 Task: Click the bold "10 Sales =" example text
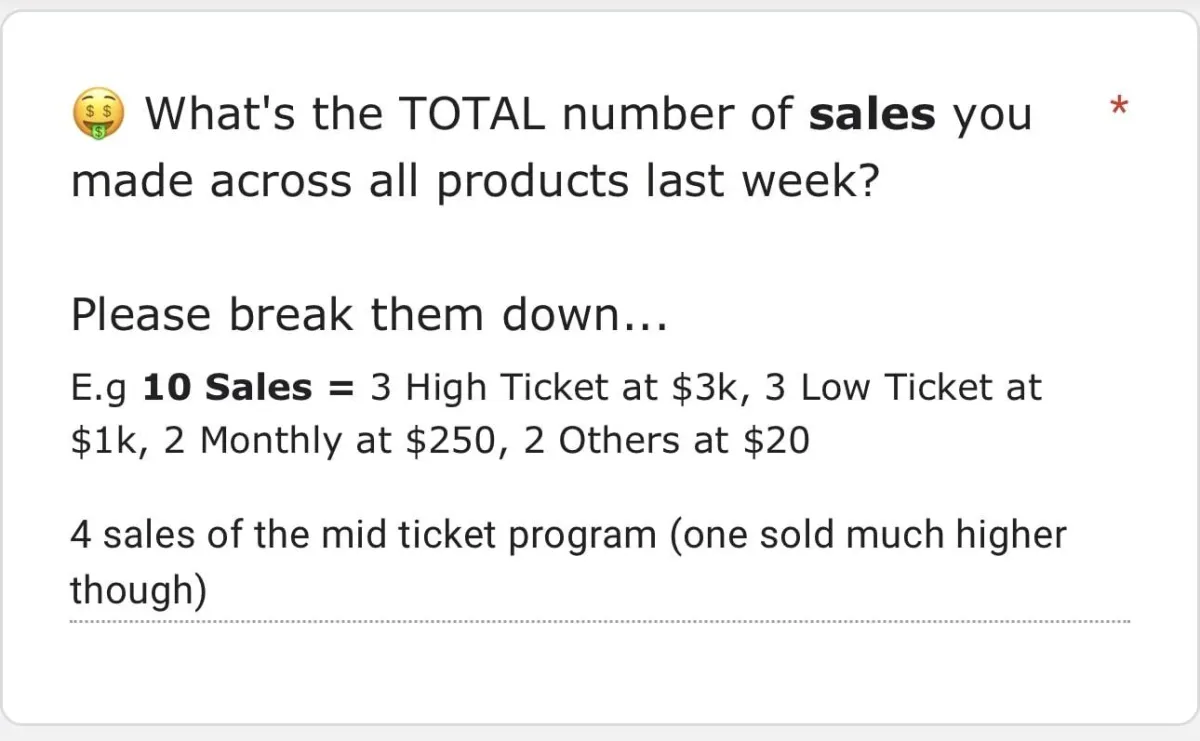point(249,388)
